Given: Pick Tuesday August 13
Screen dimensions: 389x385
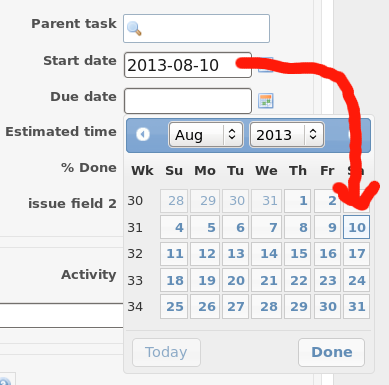Looking at the screenshot, I should pyautogui.click(x=235, y=254).
